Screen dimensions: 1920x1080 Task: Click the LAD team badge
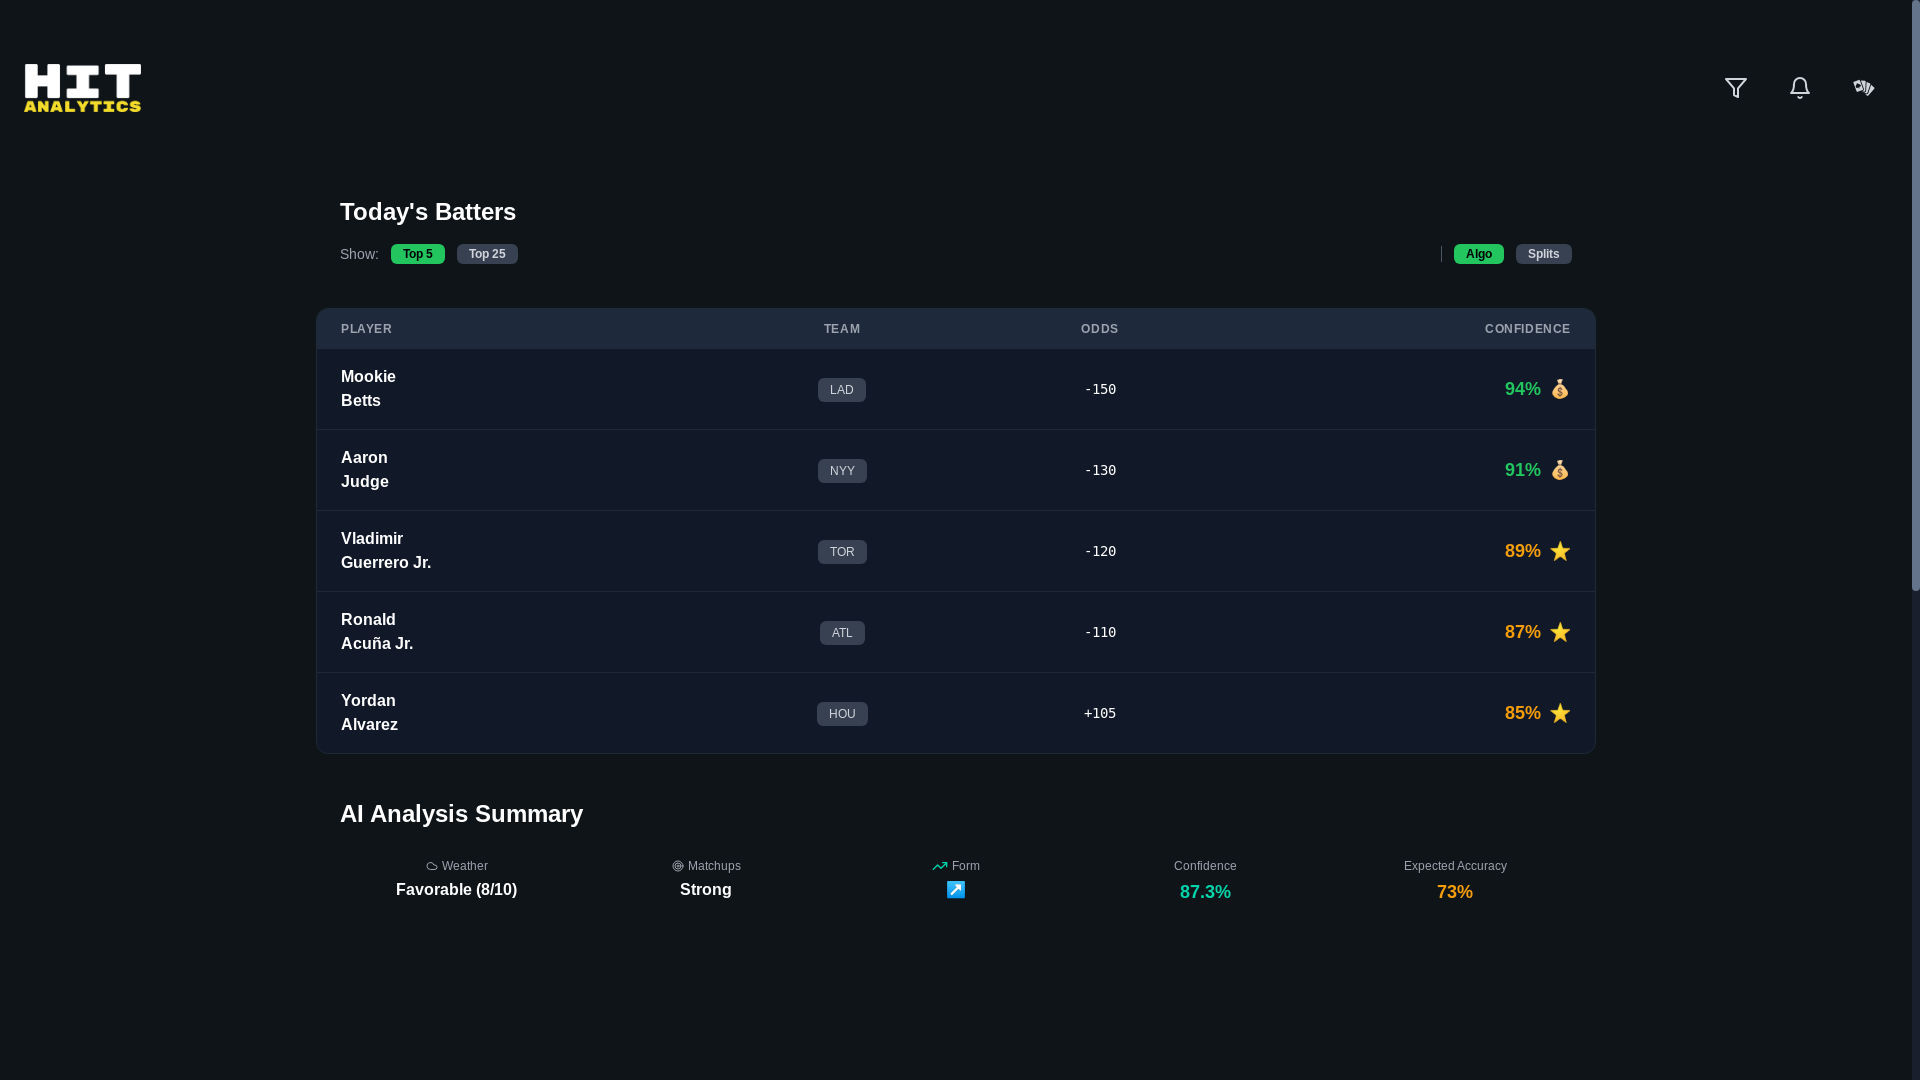[842, 390]
